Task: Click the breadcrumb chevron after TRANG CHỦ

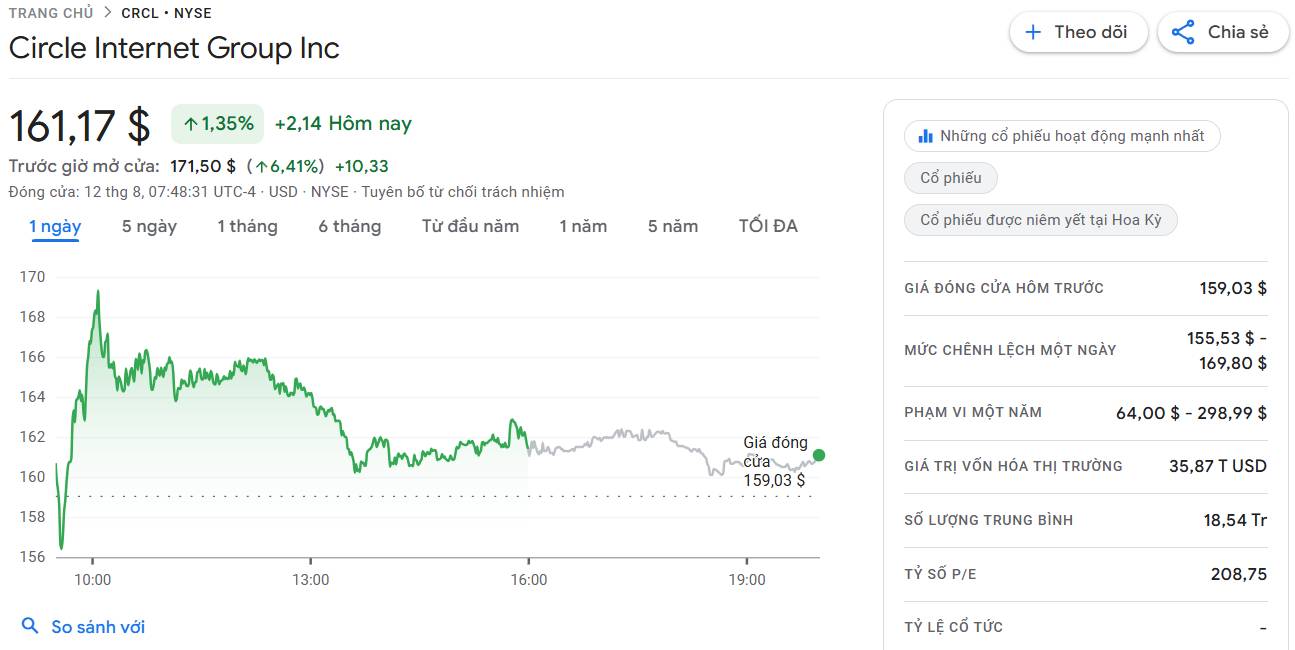Action: click(x=107, y=13)
